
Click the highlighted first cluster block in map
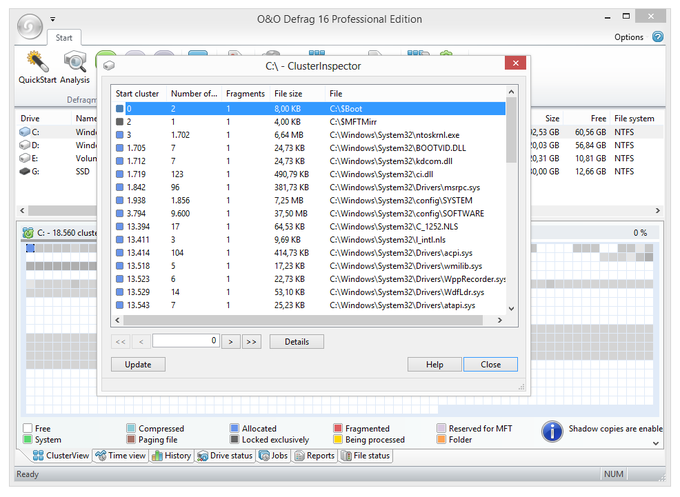pos(30,248)
